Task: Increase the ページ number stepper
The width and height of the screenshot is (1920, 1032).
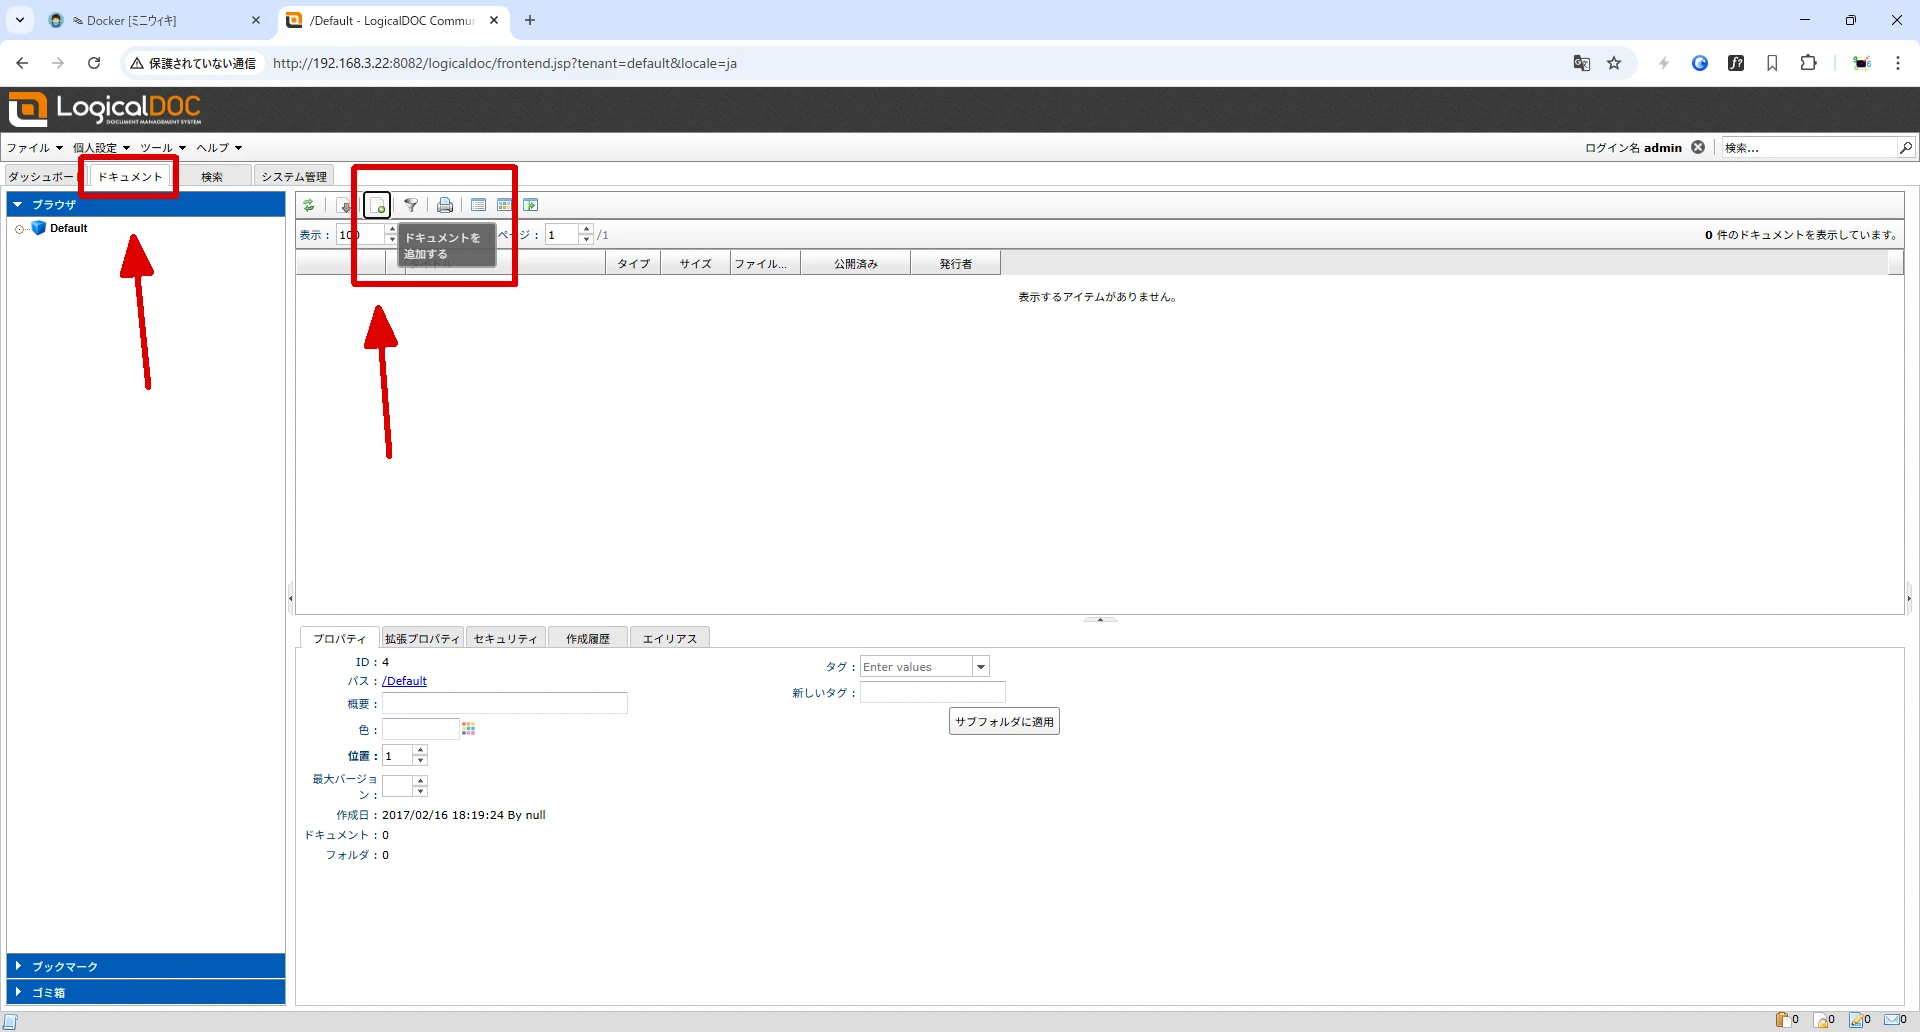Action: [586, 229]
